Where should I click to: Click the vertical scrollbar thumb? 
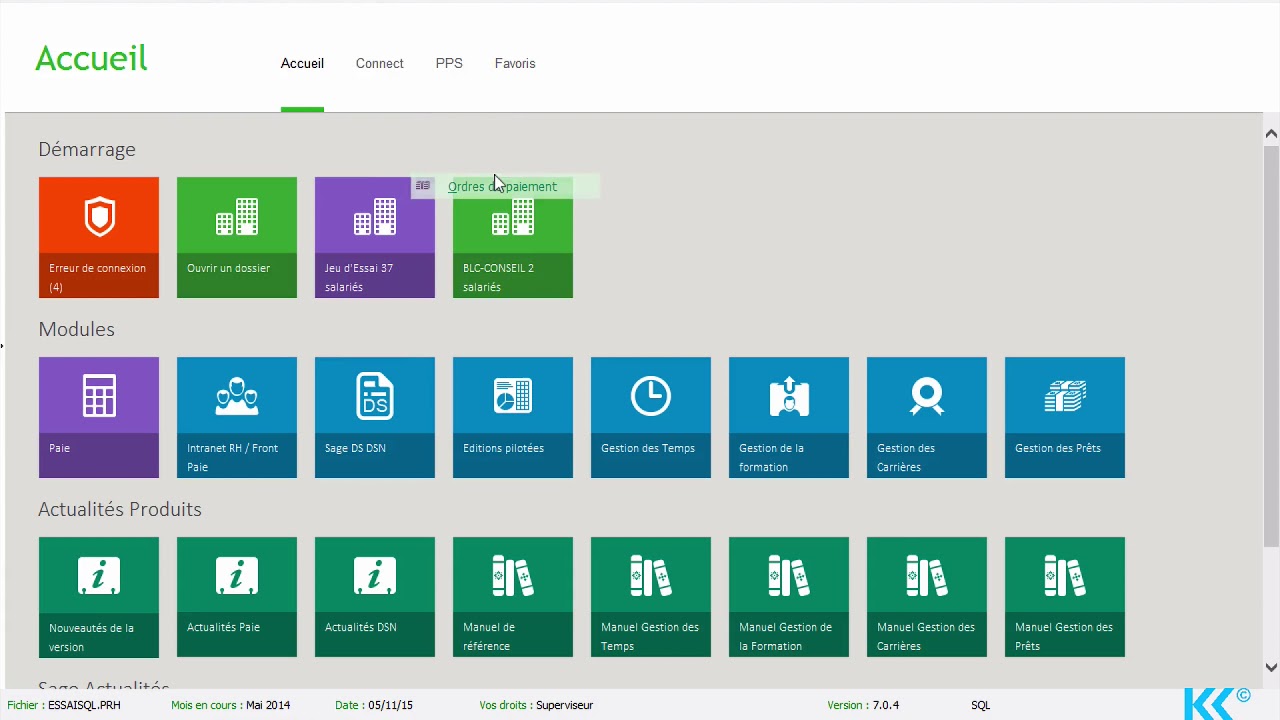click(x=1271, y=345)
